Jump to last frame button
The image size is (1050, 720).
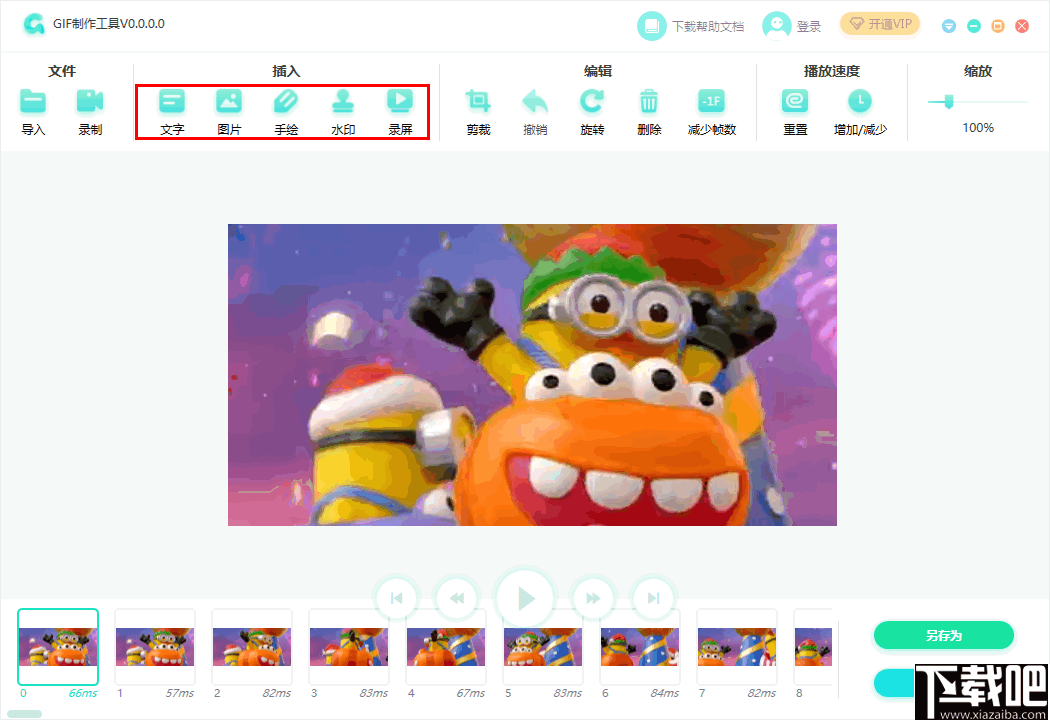(x=654, y=598)
